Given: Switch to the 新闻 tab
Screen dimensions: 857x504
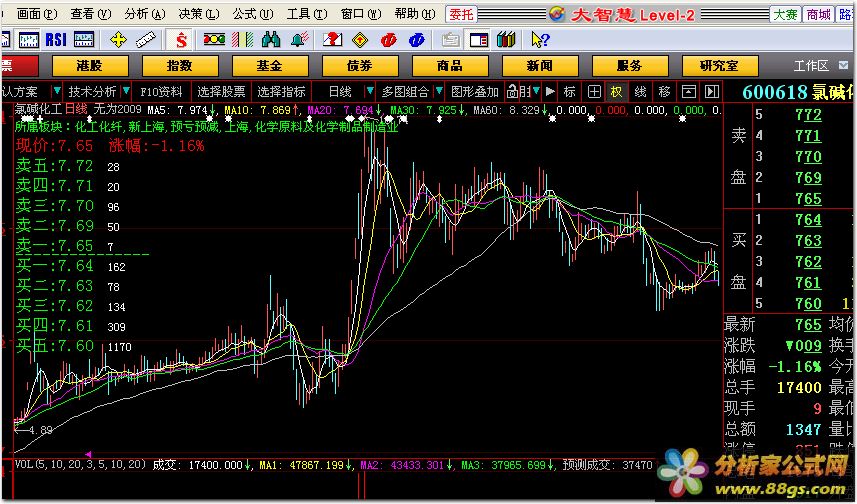Looking at the screenshot, I should [540, 66].
